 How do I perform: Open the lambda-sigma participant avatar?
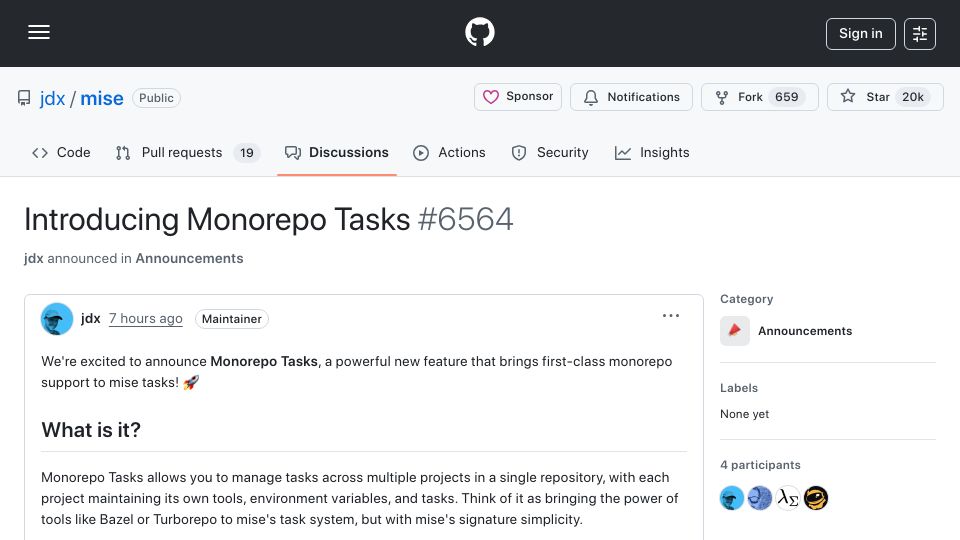coord(788,498)
